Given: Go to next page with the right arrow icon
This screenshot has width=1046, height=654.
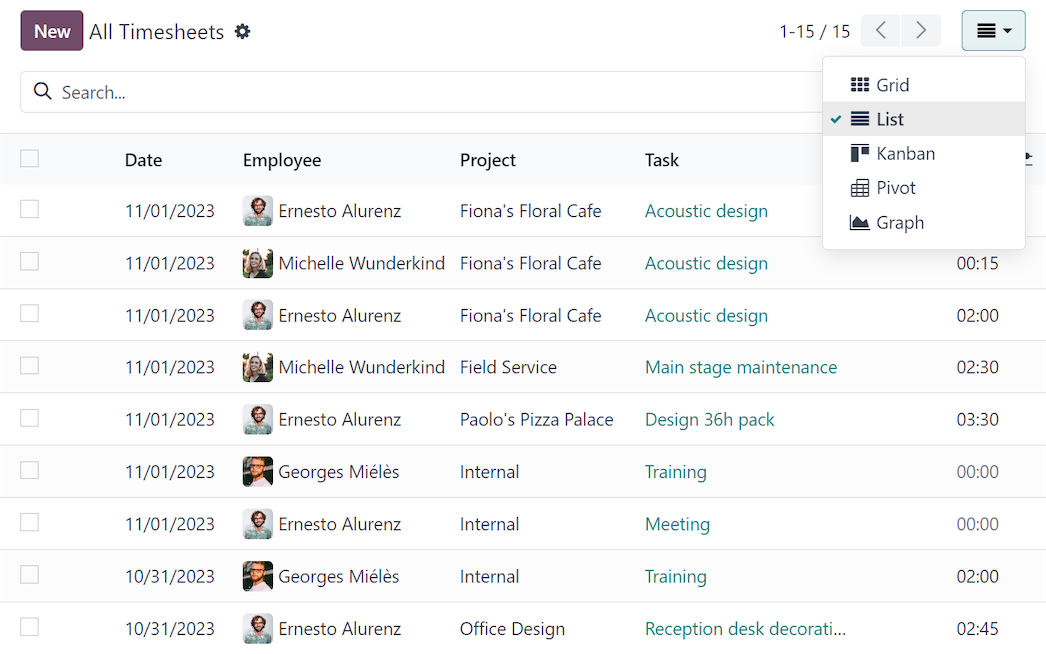Looking at the screenshot, I should click(921, 31).
